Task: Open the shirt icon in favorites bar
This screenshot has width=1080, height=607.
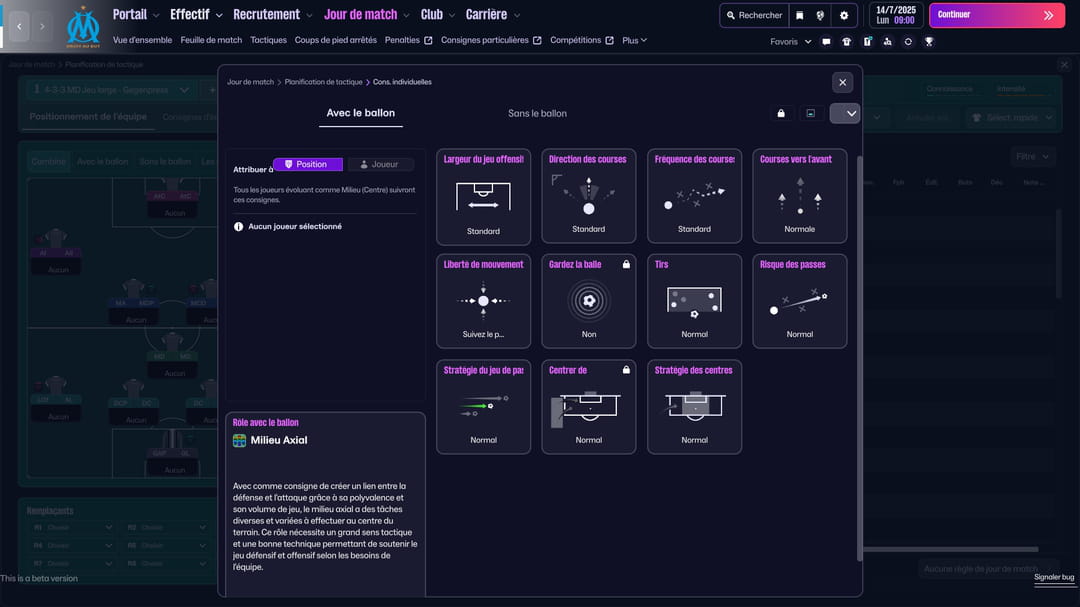Action: (846, 42)
